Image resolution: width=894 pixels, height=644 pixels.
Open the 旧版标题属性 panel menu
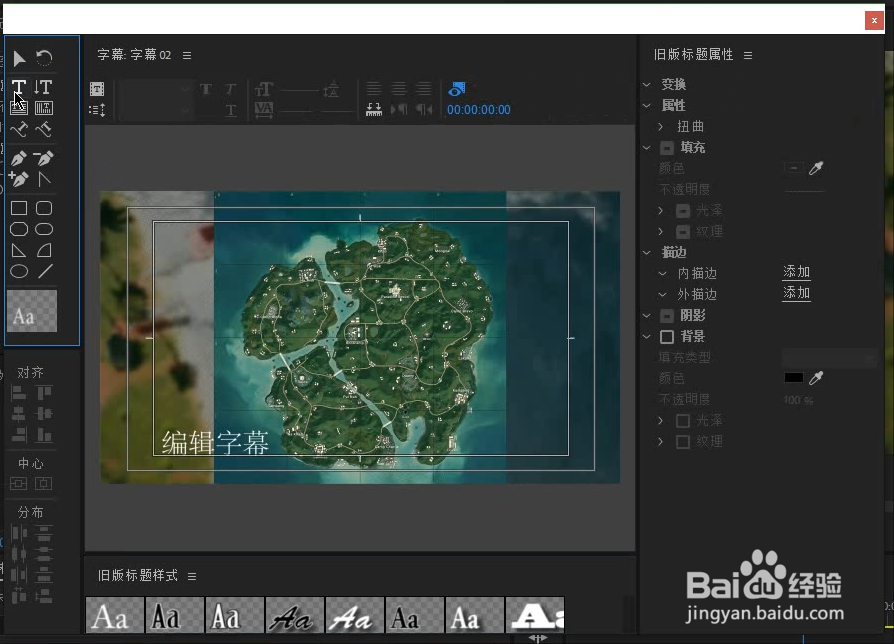(x=748, y=55)
